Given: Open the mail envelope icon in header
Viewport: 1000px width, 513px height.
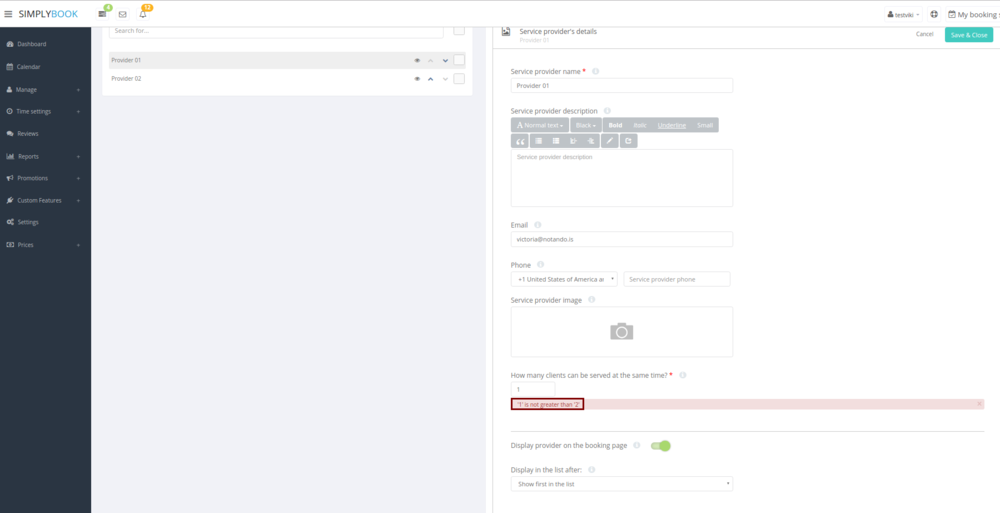Looking at the screenshot, I should [122, 14].
